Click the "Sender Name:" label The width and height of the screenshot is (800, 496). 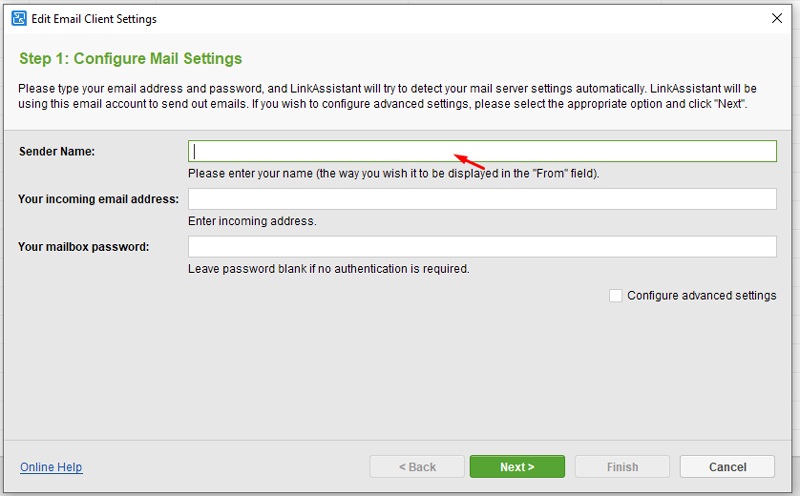point(57,152)
